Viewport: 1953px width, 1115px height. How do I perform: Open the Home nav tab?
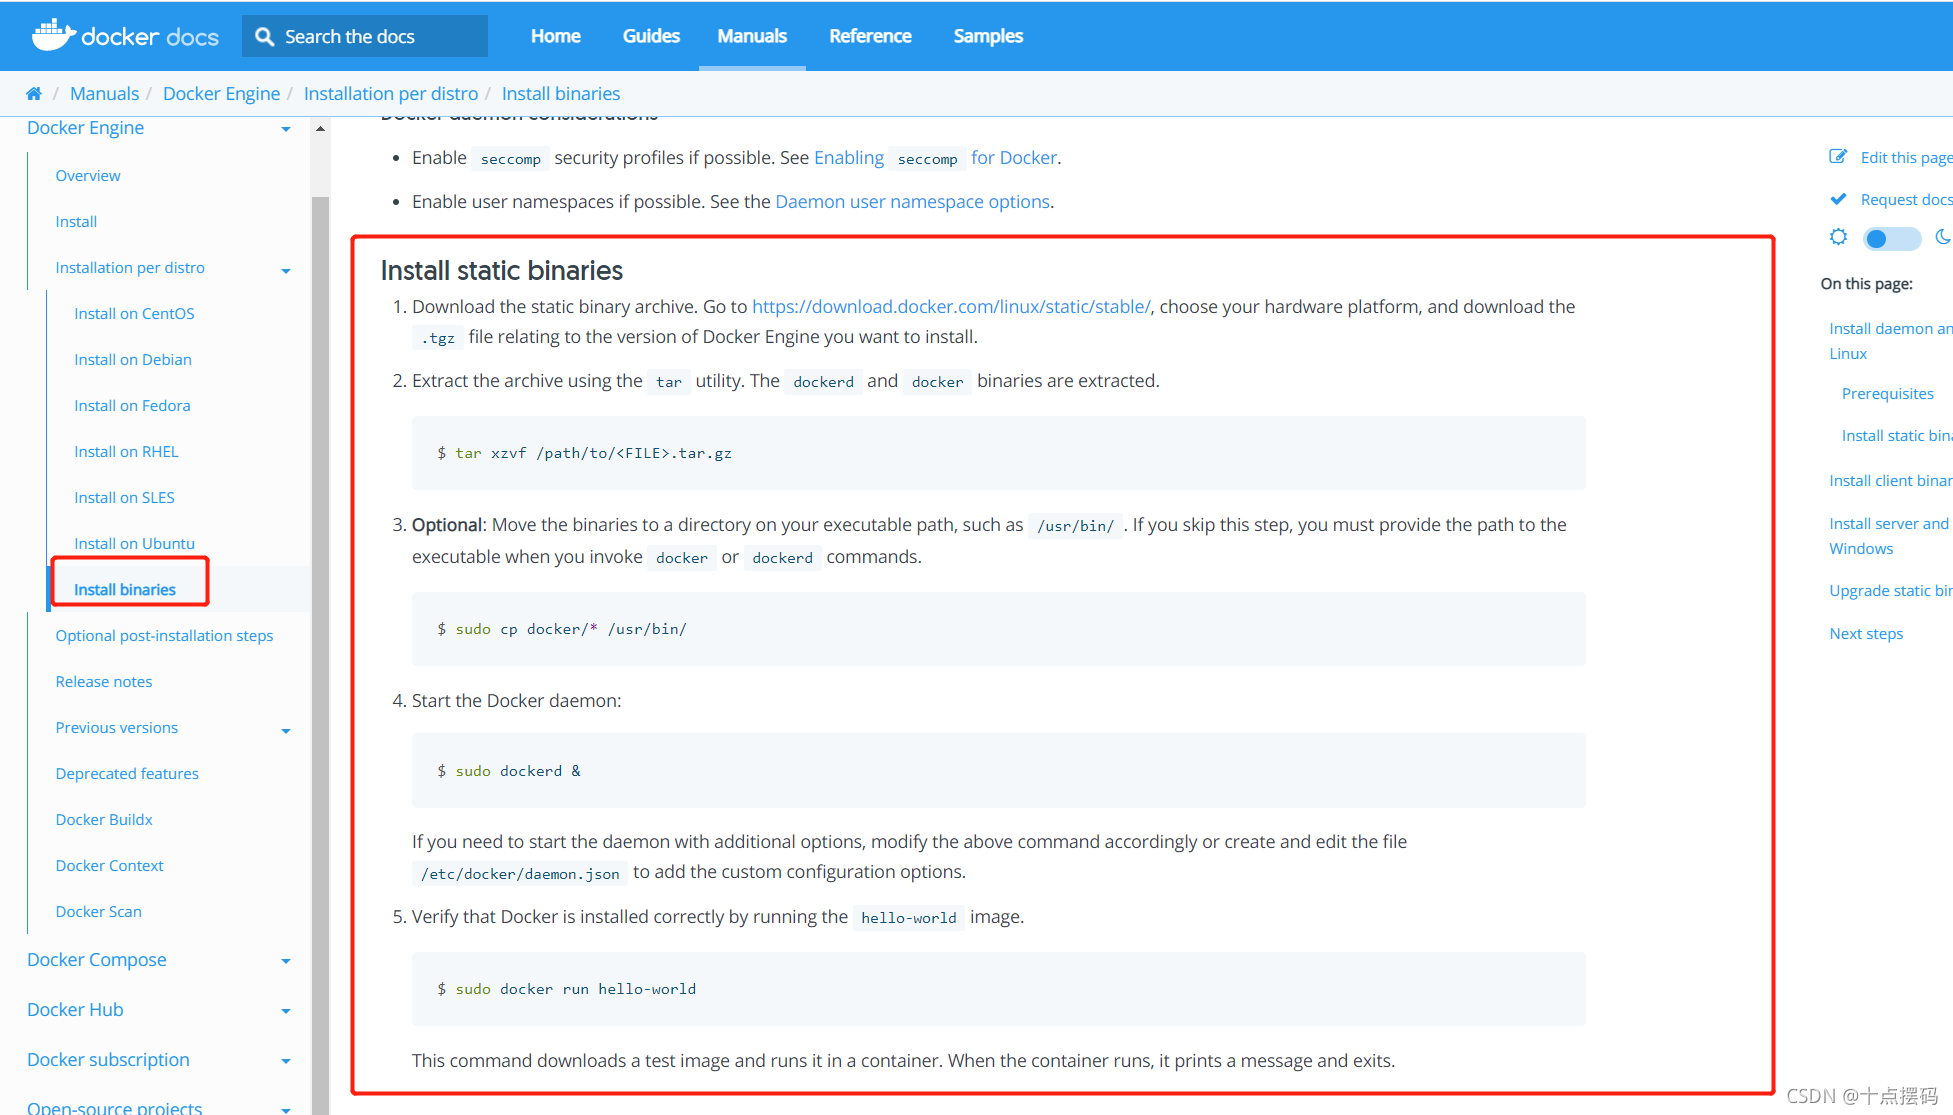555,36
